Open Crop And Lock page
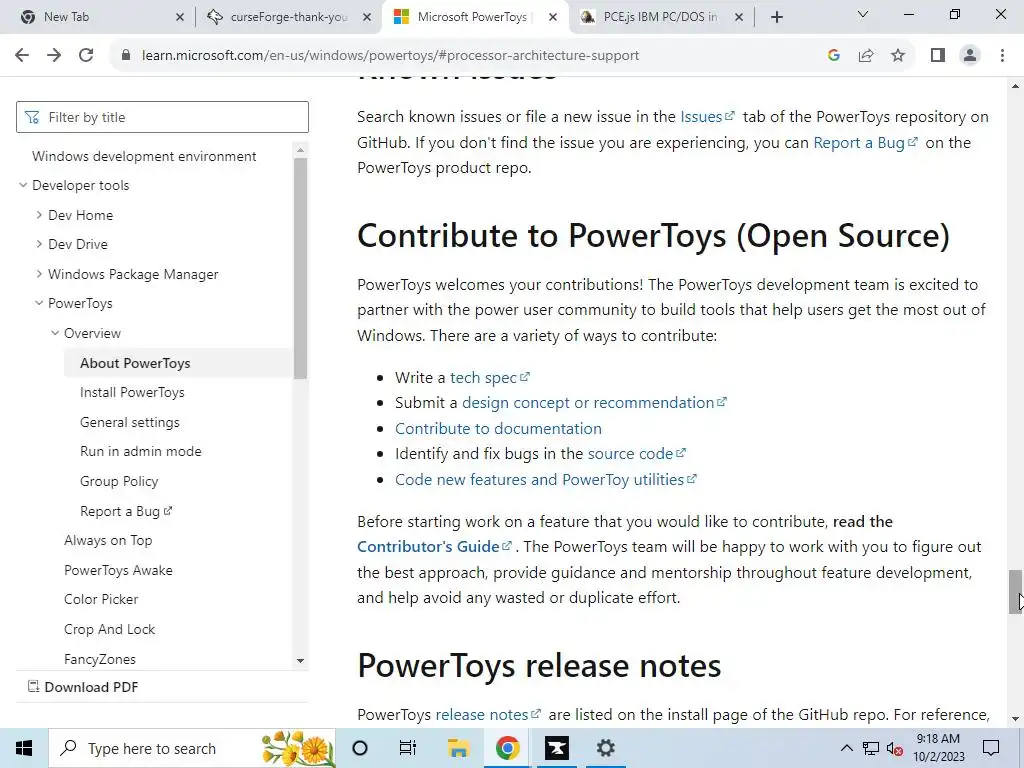1024x768 pixels. [x=109, y=630]
